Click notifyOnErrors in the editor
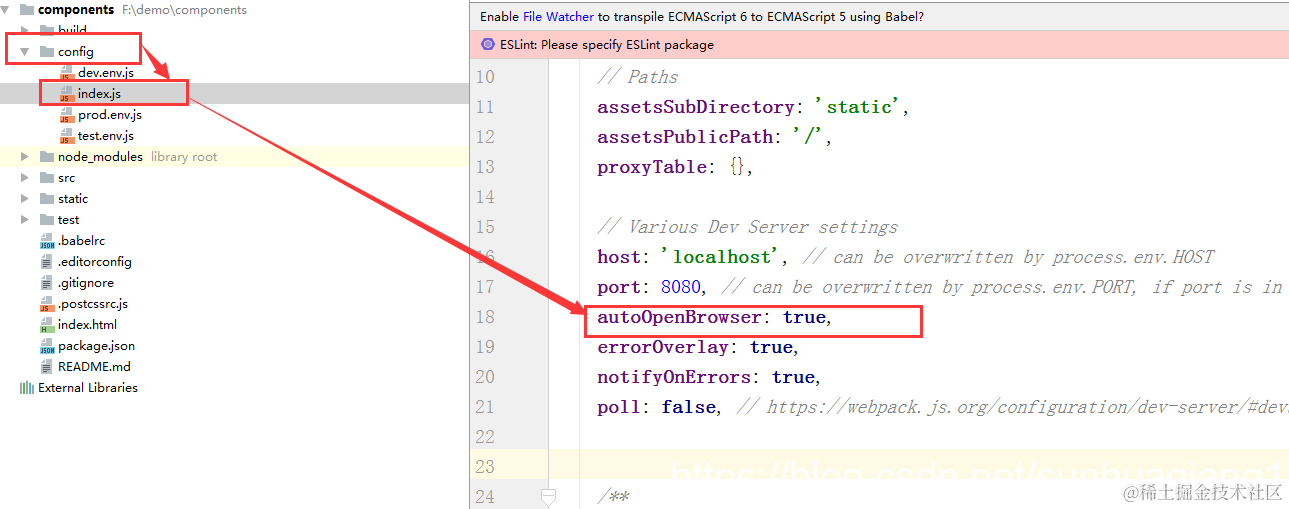 [x=673, y=377]
